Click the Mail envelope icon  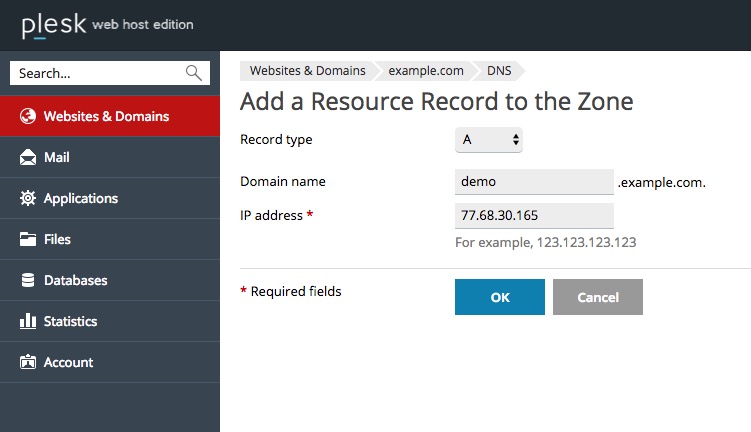28,157
